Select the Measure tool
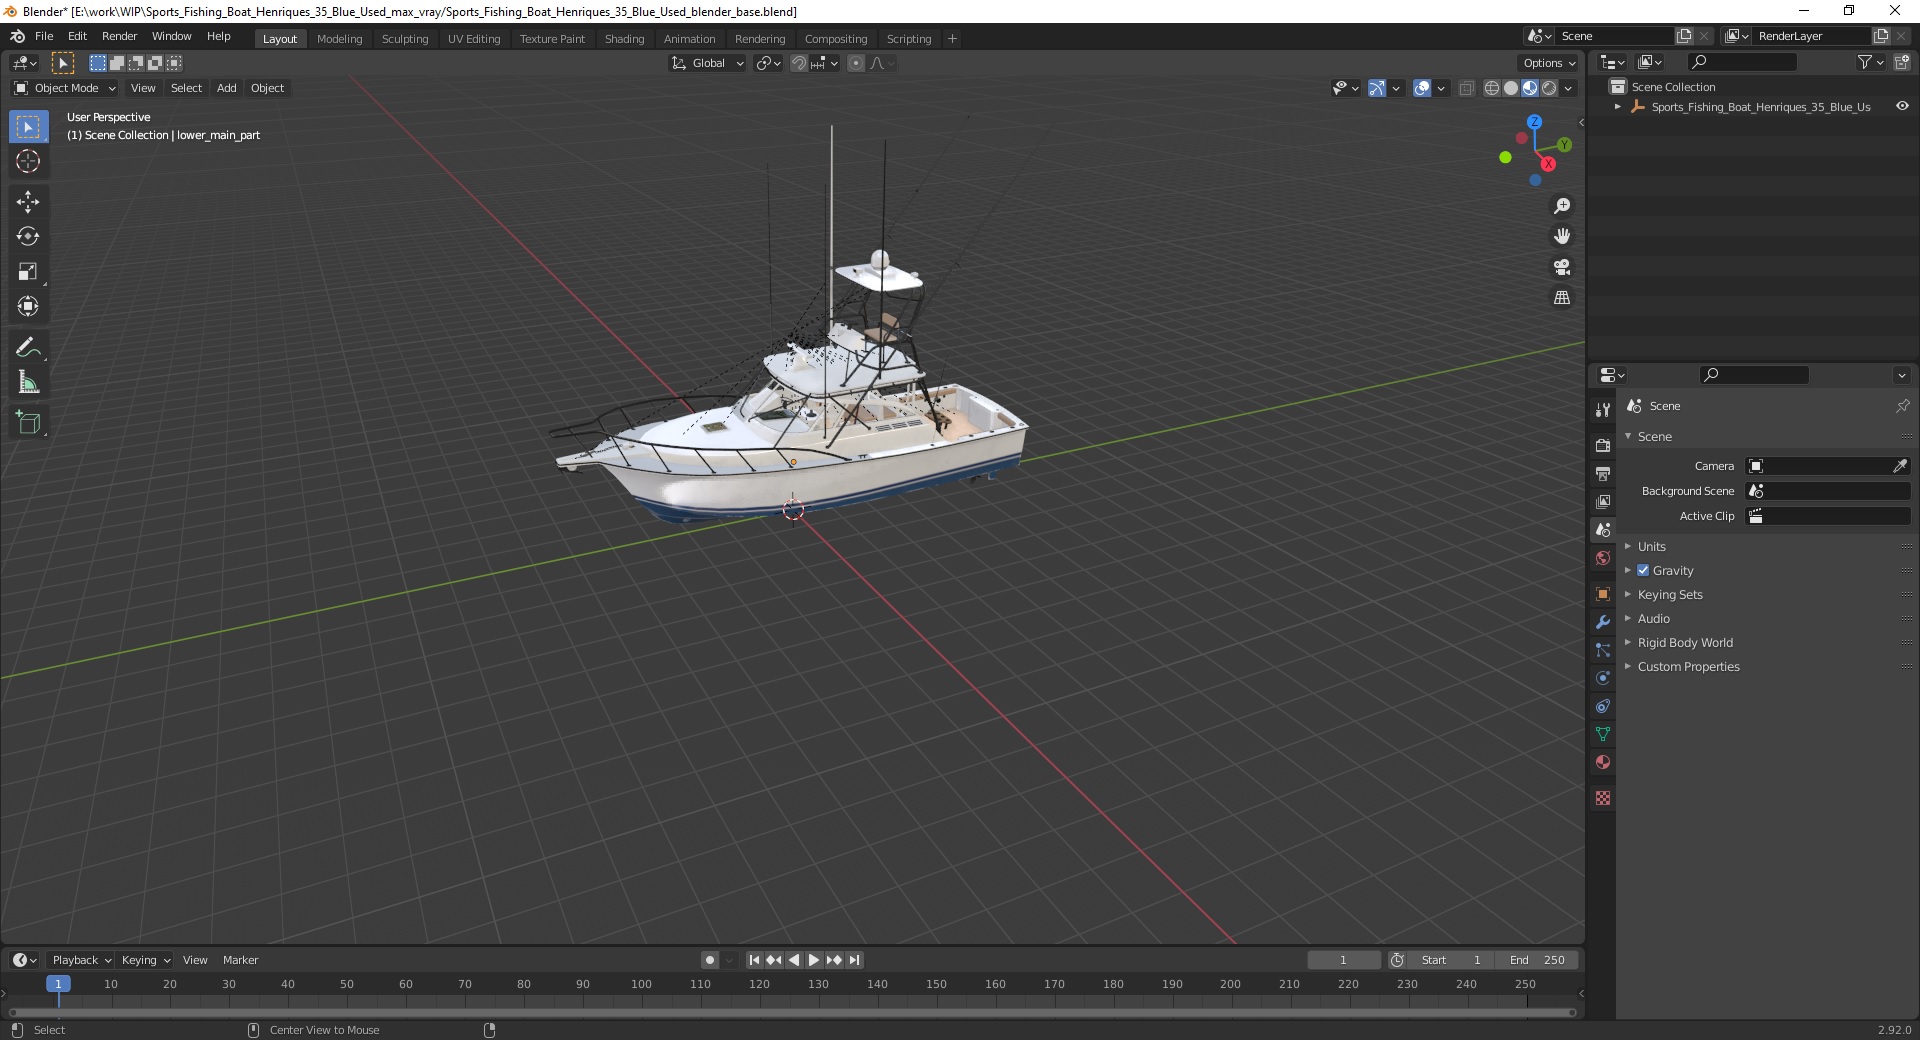Viewport: 1920px width, 1040px height. pos(28,383)
